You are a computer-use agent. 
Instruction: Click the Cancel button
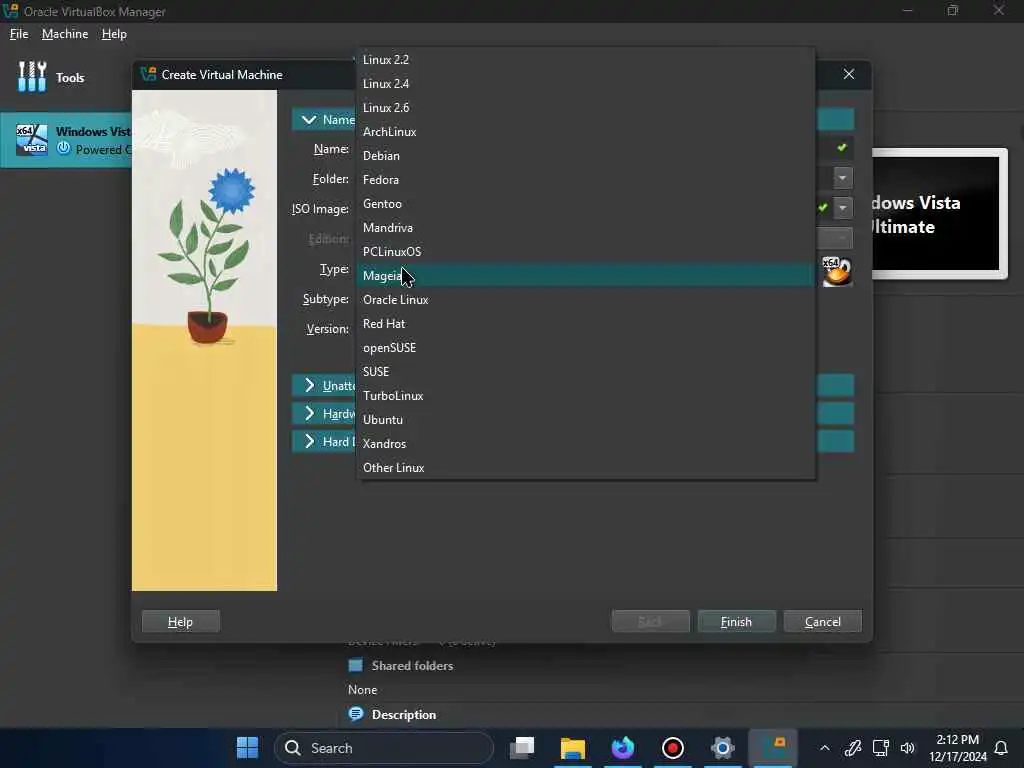point(823,622)
